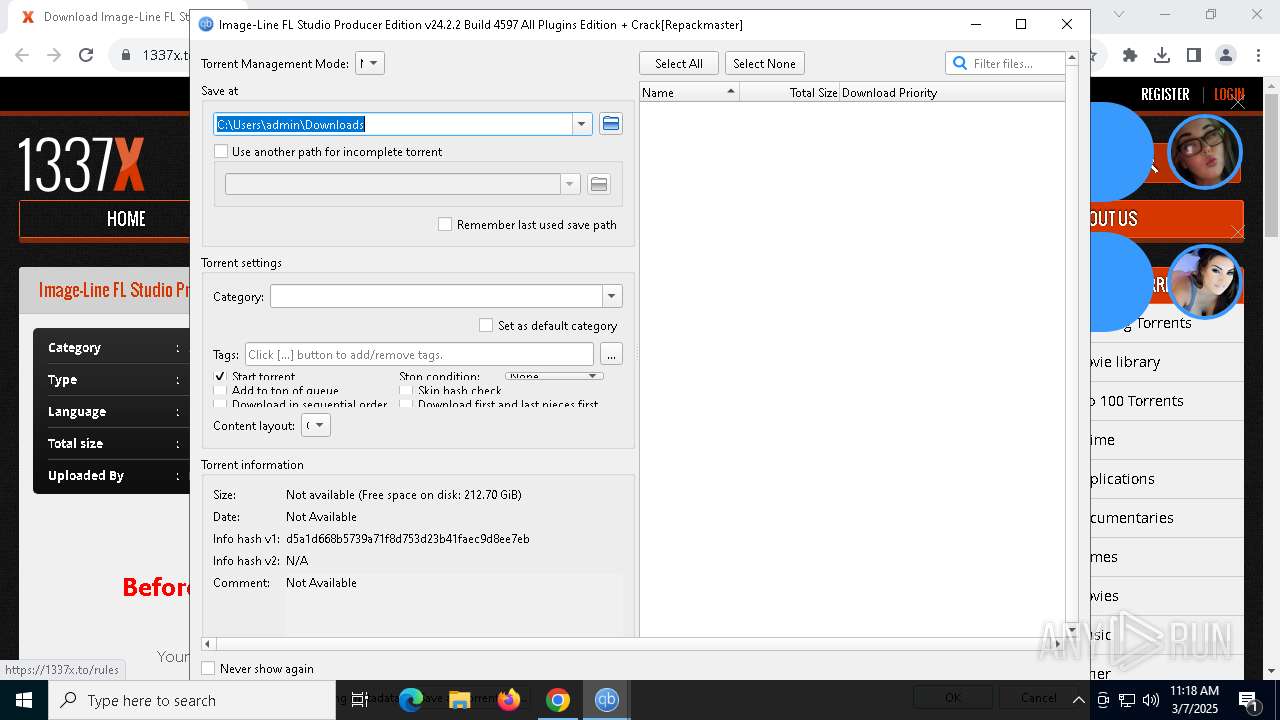Open Task View on taskbar
Image resolution: width=1280 pixels, height=720 pixels.
coord(360,700)
